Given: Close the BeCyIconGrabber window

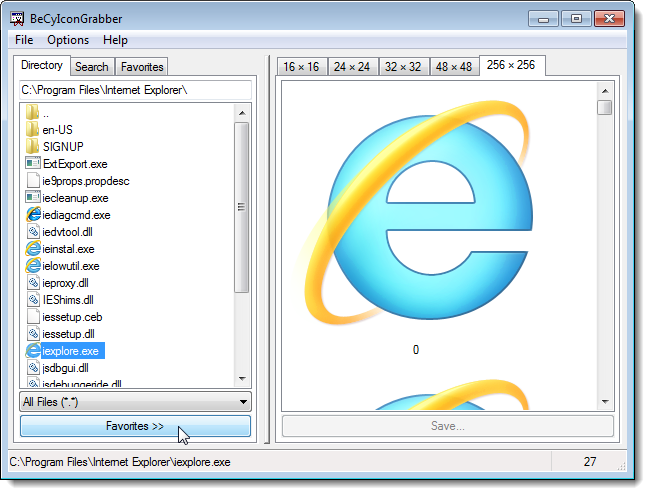Looking at the screenshot, I should point(609,19).
